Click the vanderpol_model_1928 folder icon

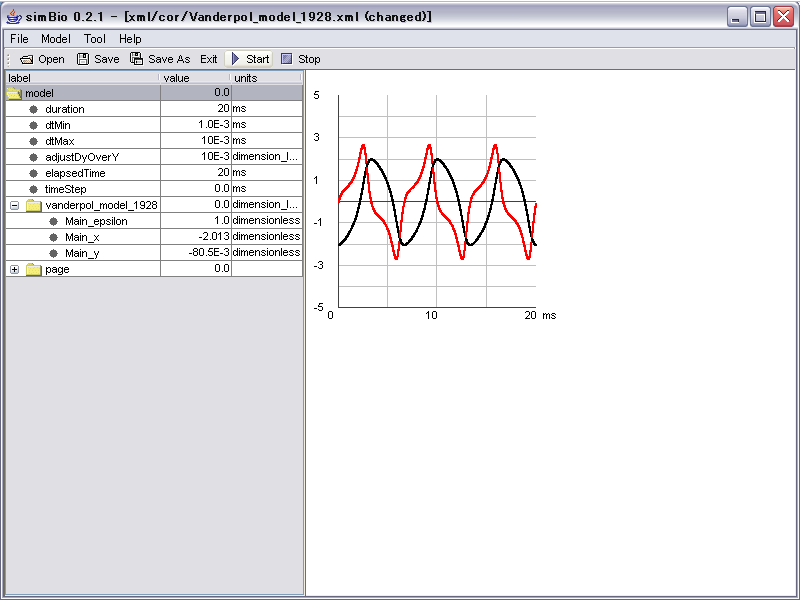pyautogui.click(x=34, y=205)
